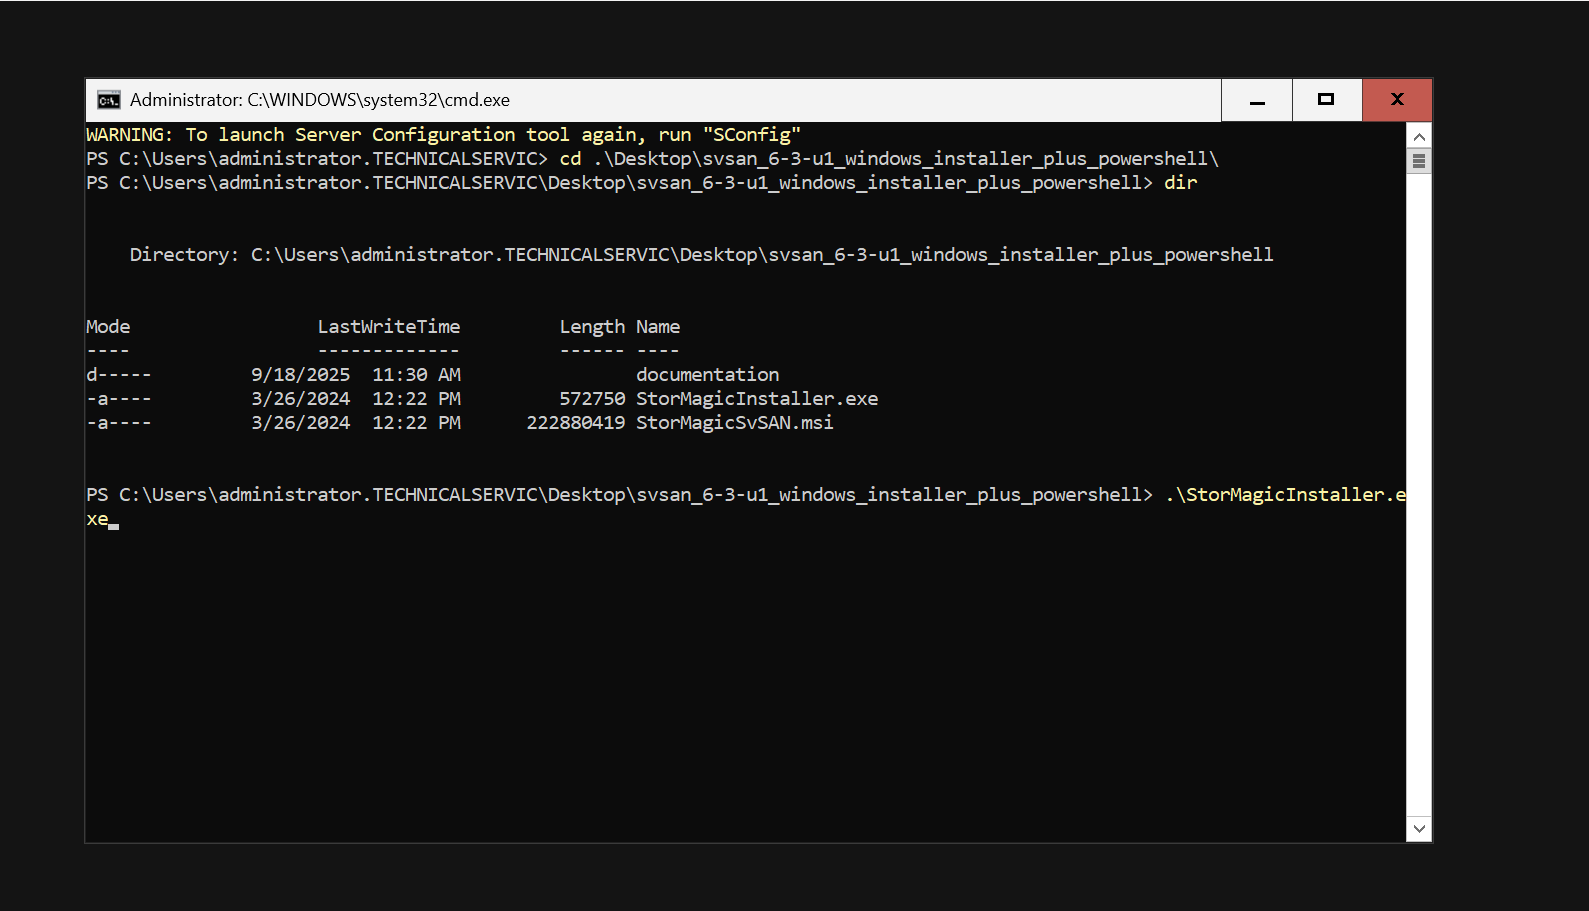Maximize the Administrator cmd window
This screenshot has height=911, width=1589.
(x=1326, y=100)
